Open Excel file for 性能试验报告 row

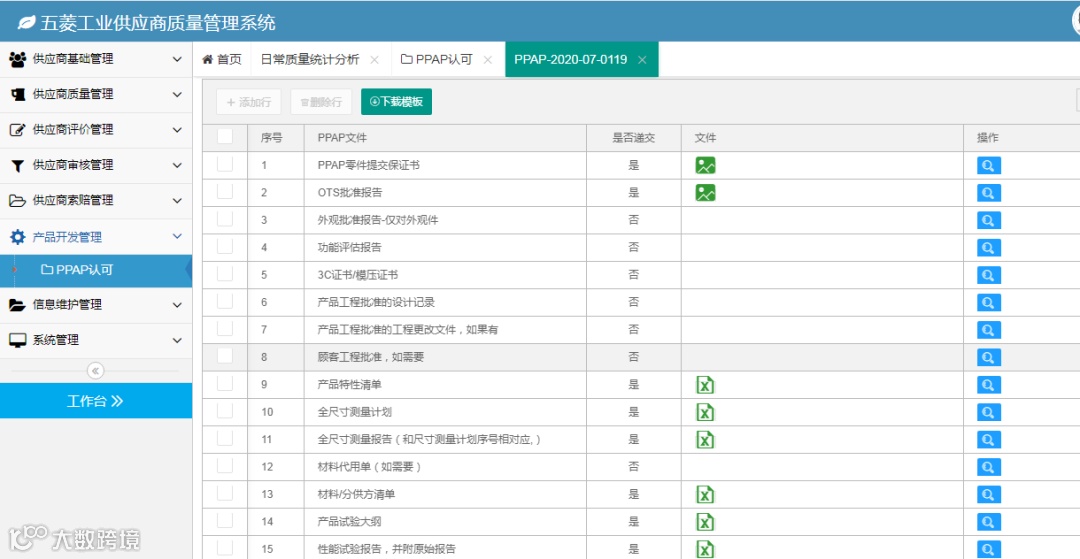[705, 549]
